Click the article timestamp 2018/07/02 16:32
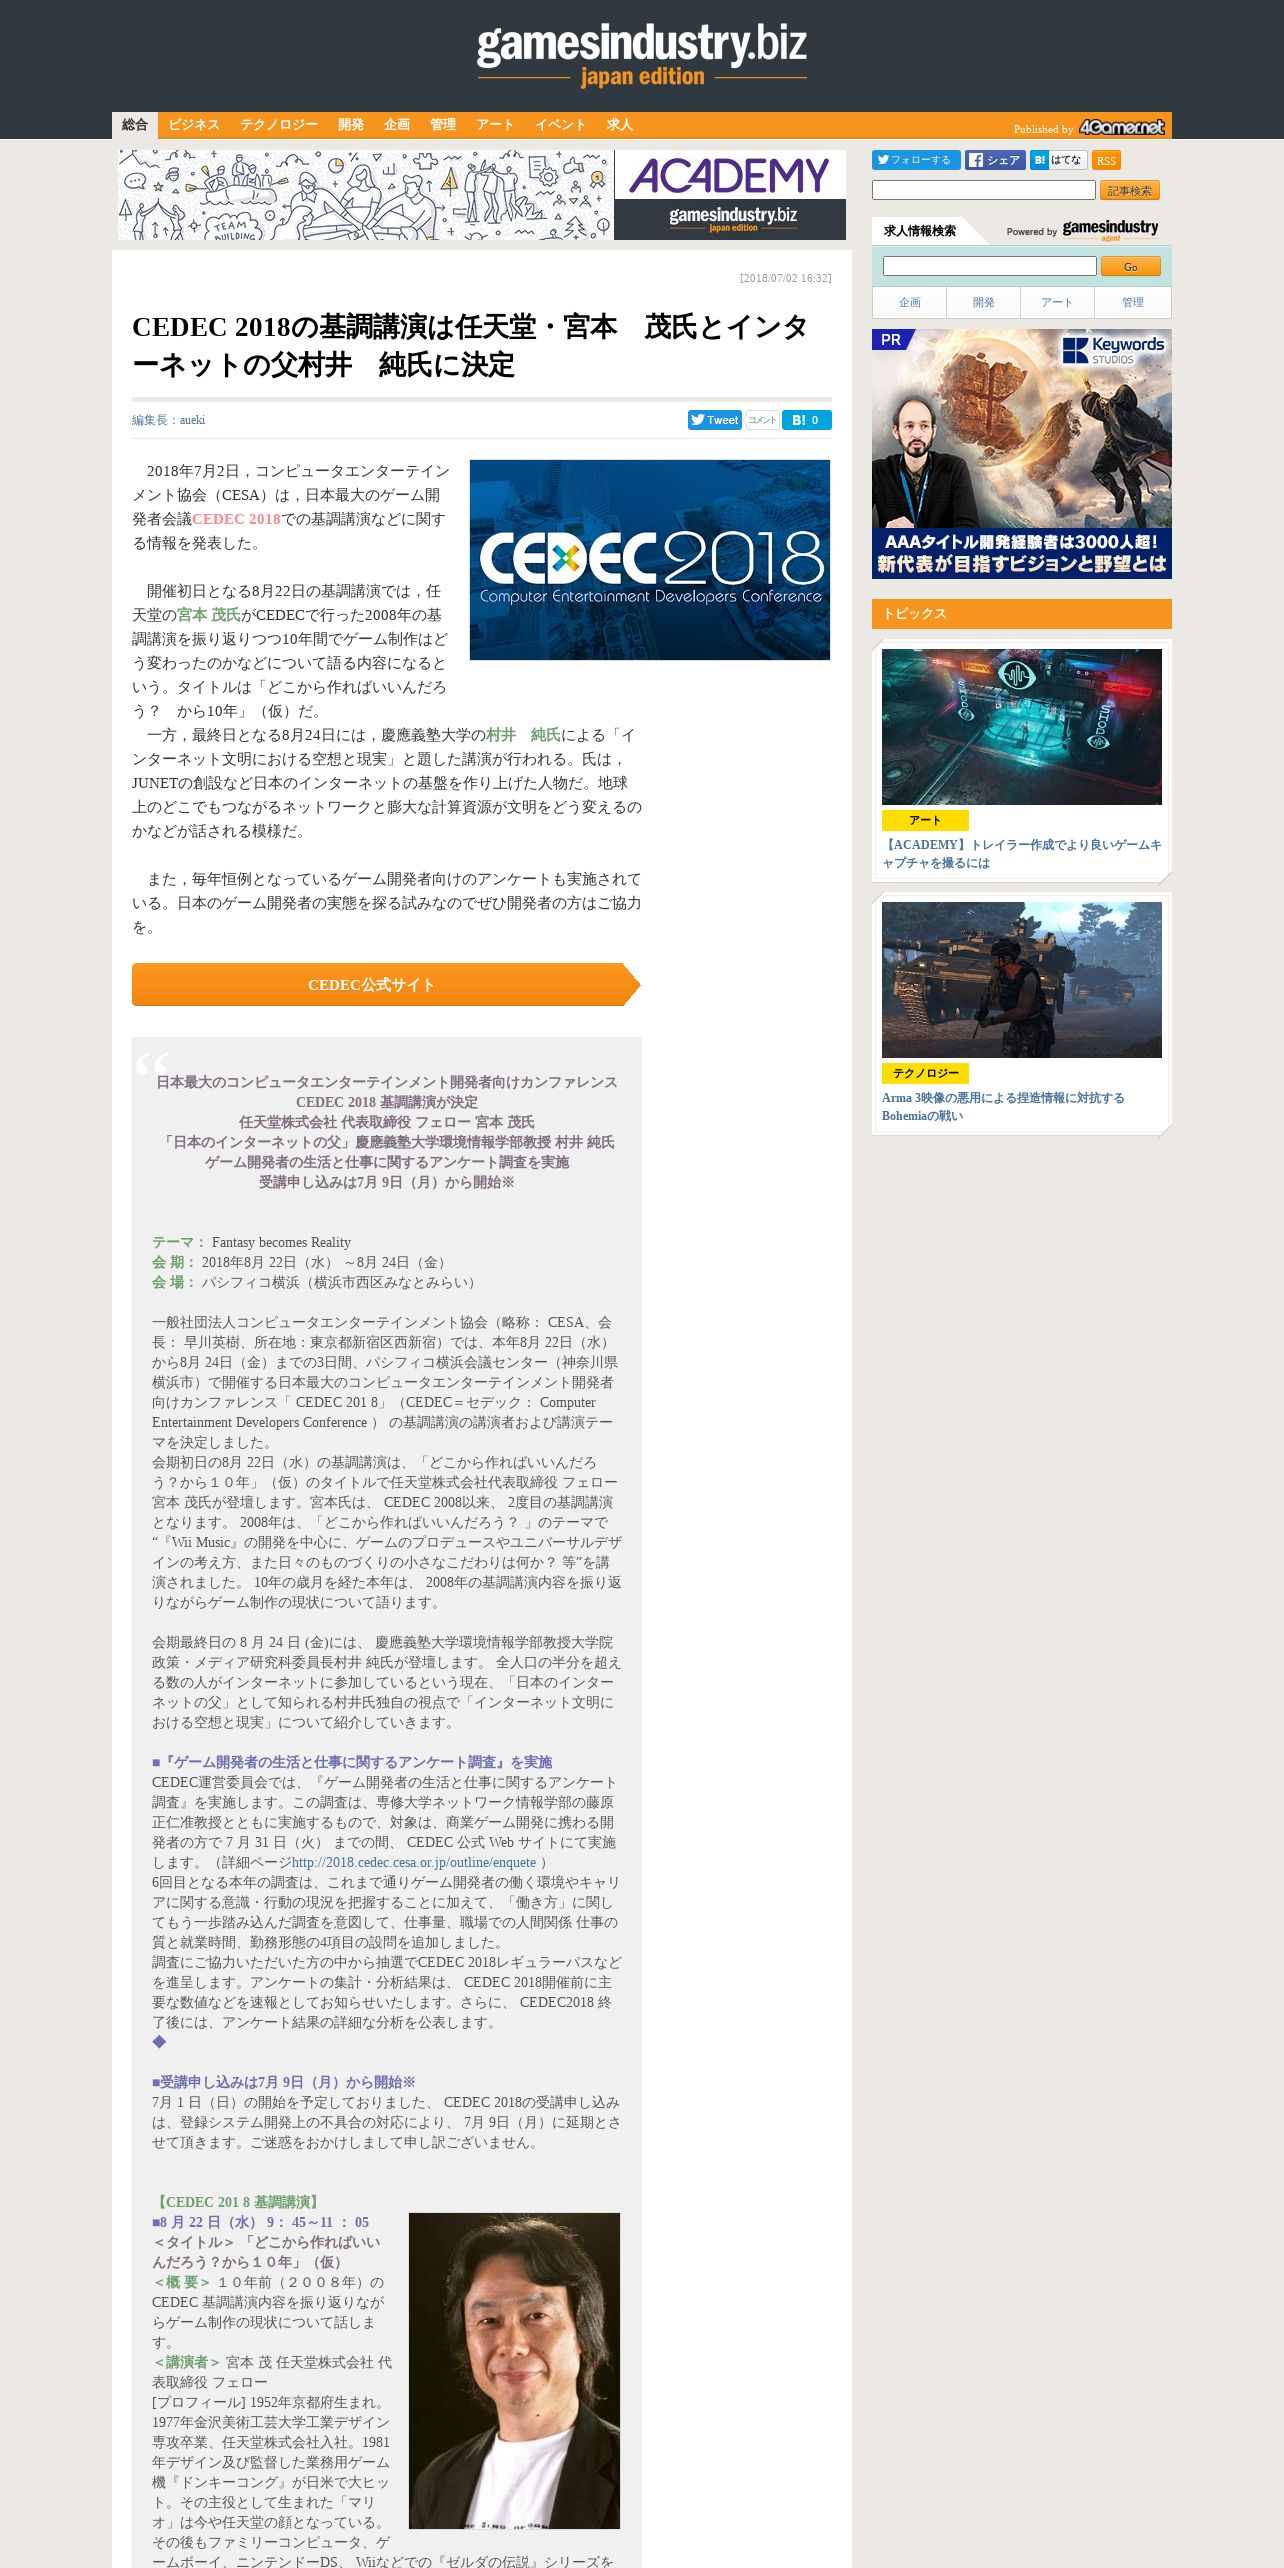This screenshot has height=2568, width=1284. tap(785, 278)
